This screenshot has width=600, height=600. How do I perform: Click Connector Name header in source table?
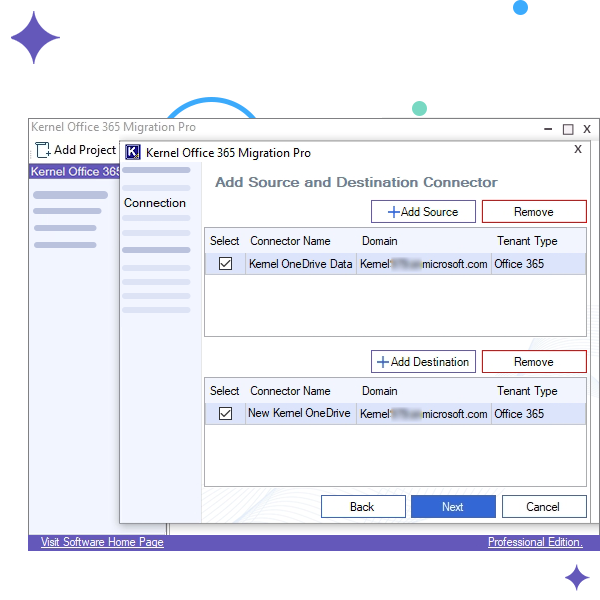tap(290, 241)
